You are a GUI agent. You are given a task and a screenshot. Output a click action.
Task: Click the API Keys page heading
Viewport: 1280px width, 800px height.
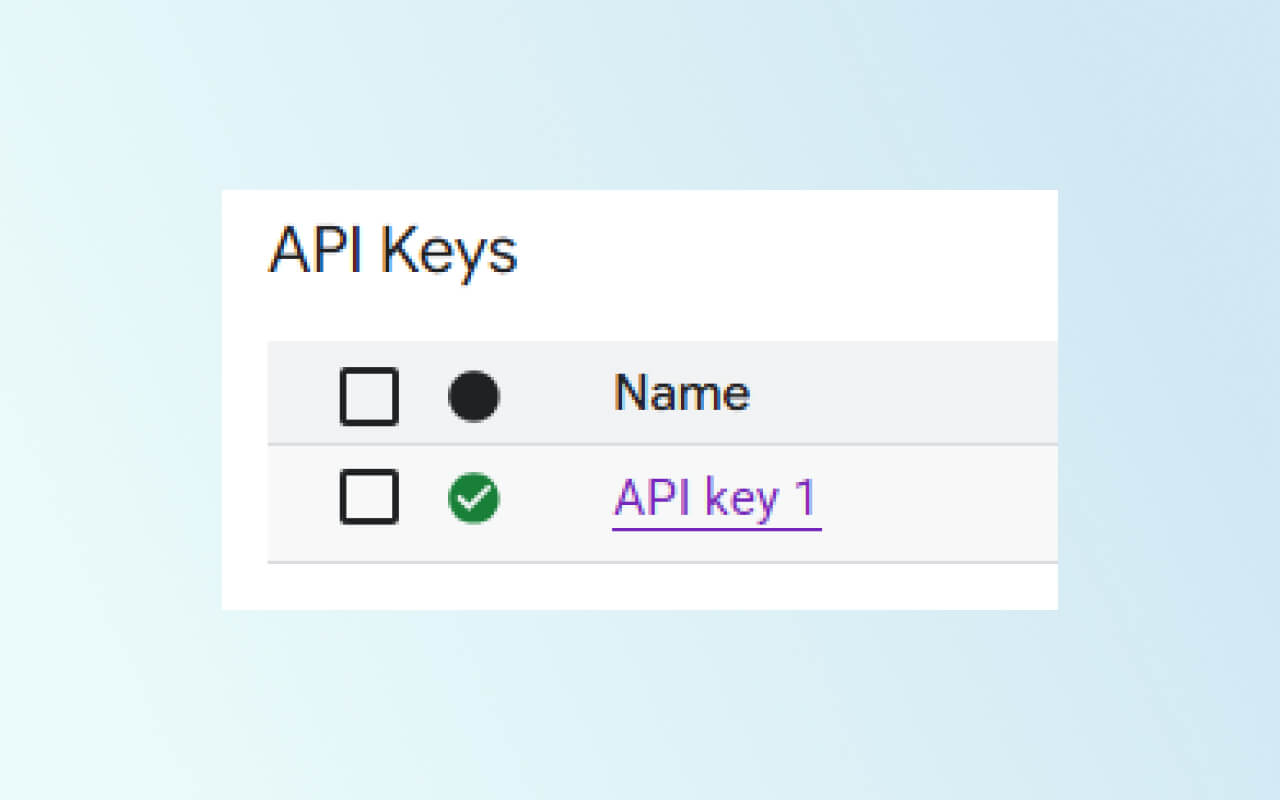(x=393, y=251)
